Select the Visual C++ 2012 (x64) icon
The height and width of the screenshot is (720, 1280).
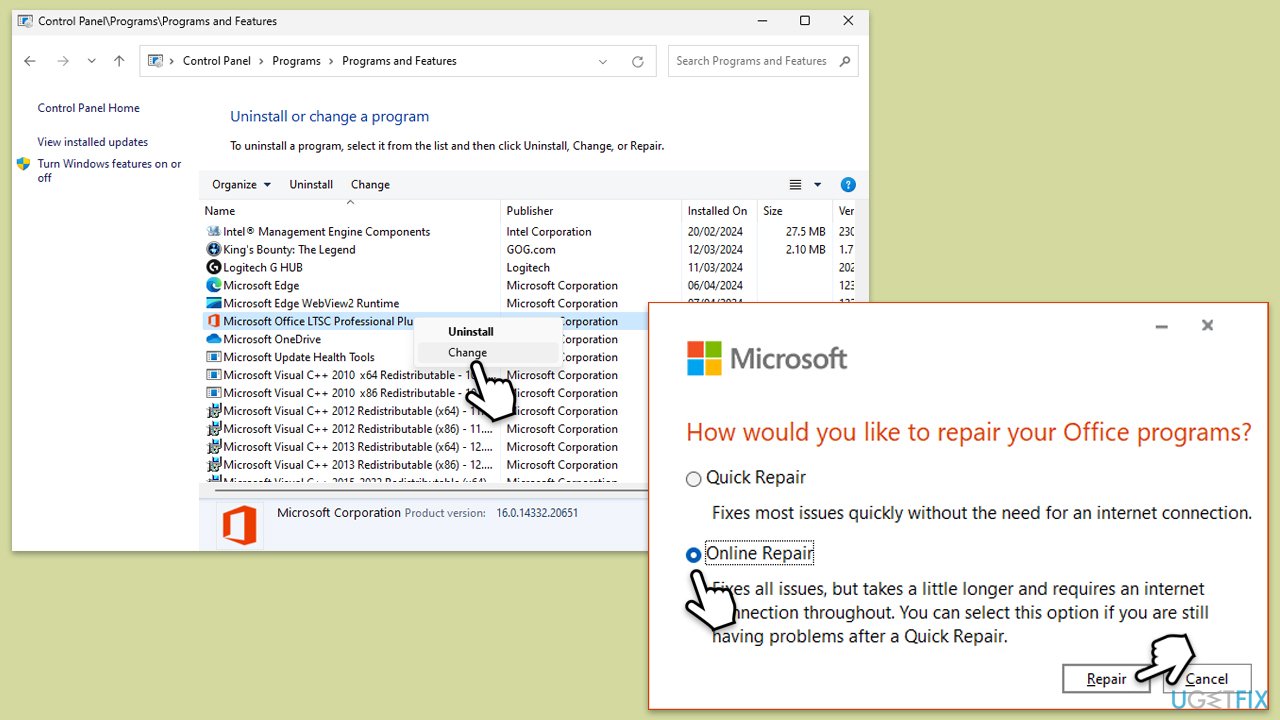(213, 411)
